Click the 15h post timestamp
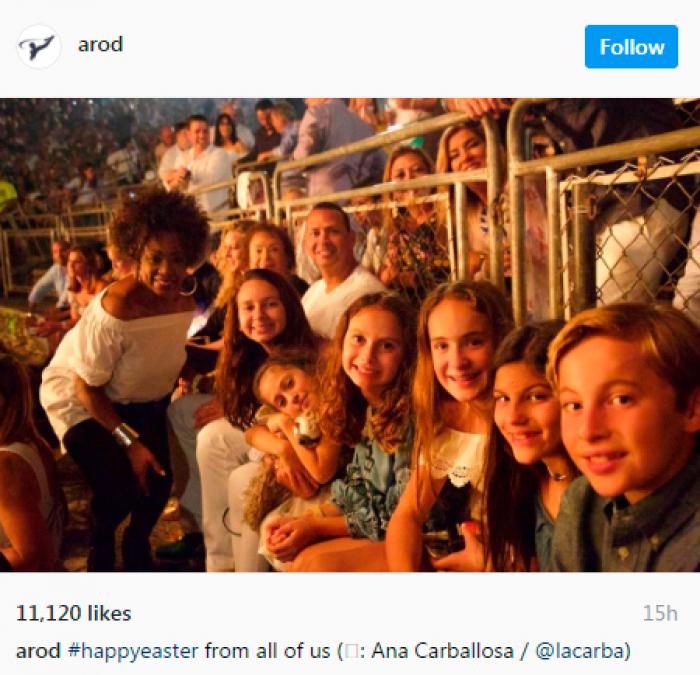 tap(660, 613)
